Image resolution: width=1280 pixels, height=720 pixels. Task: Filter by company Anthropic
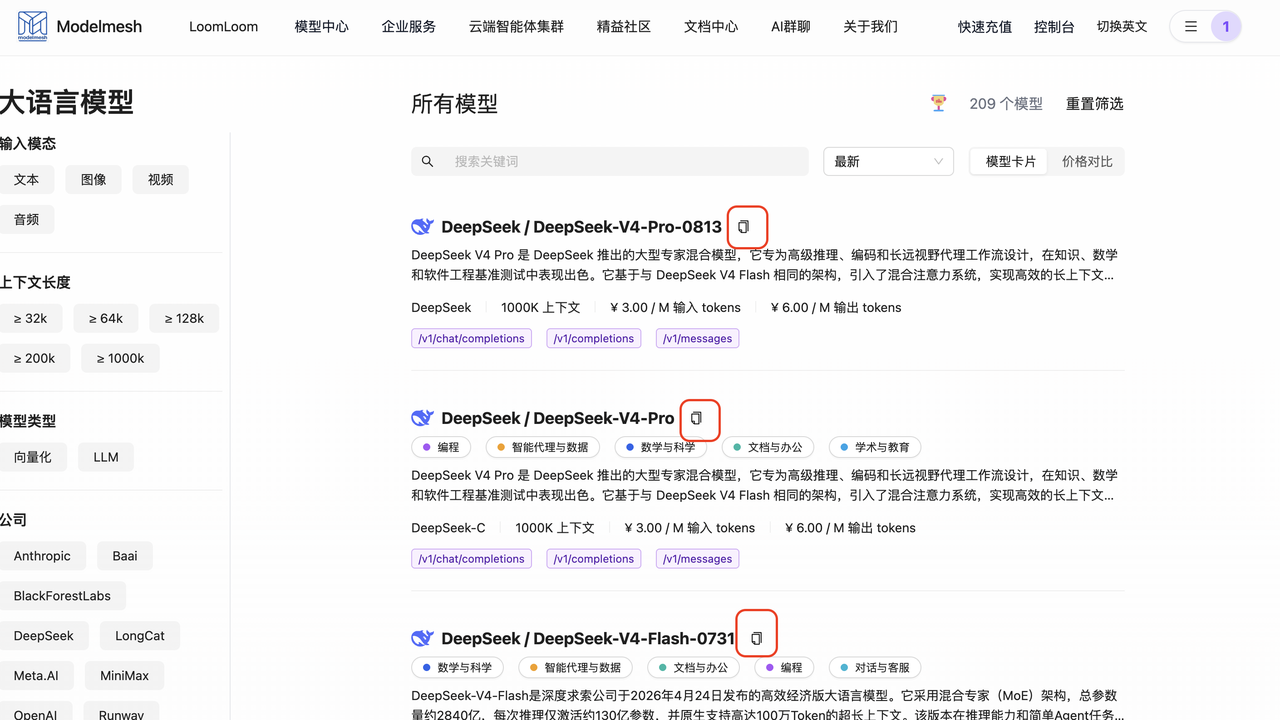(x=43, y=557)
